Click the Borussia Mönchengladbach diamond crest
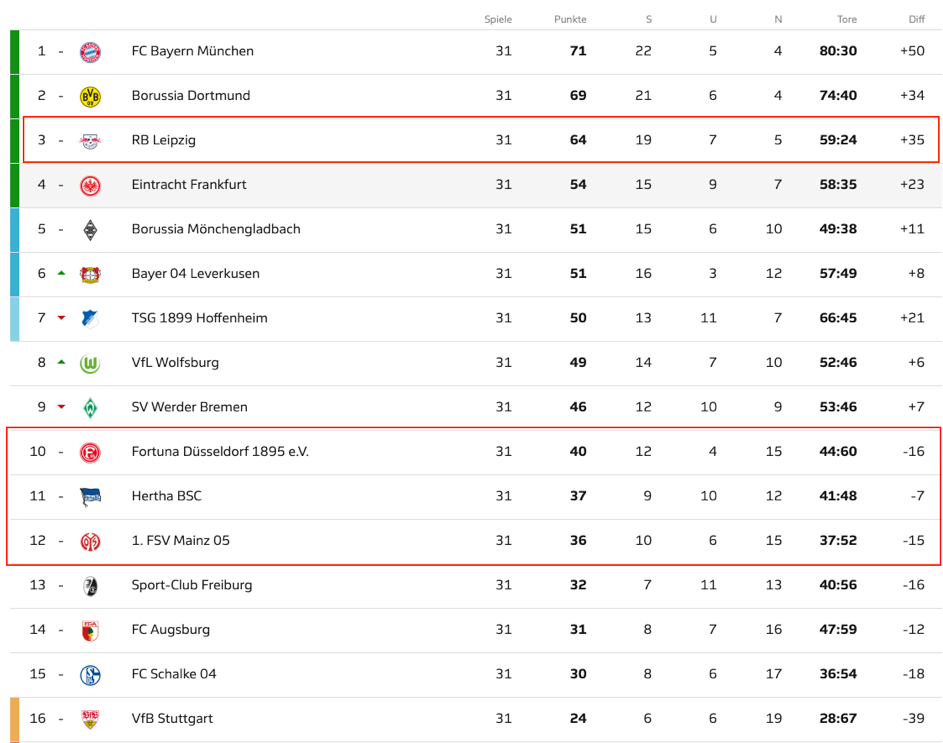The image size is (943, 743). [x=90, y=230]
